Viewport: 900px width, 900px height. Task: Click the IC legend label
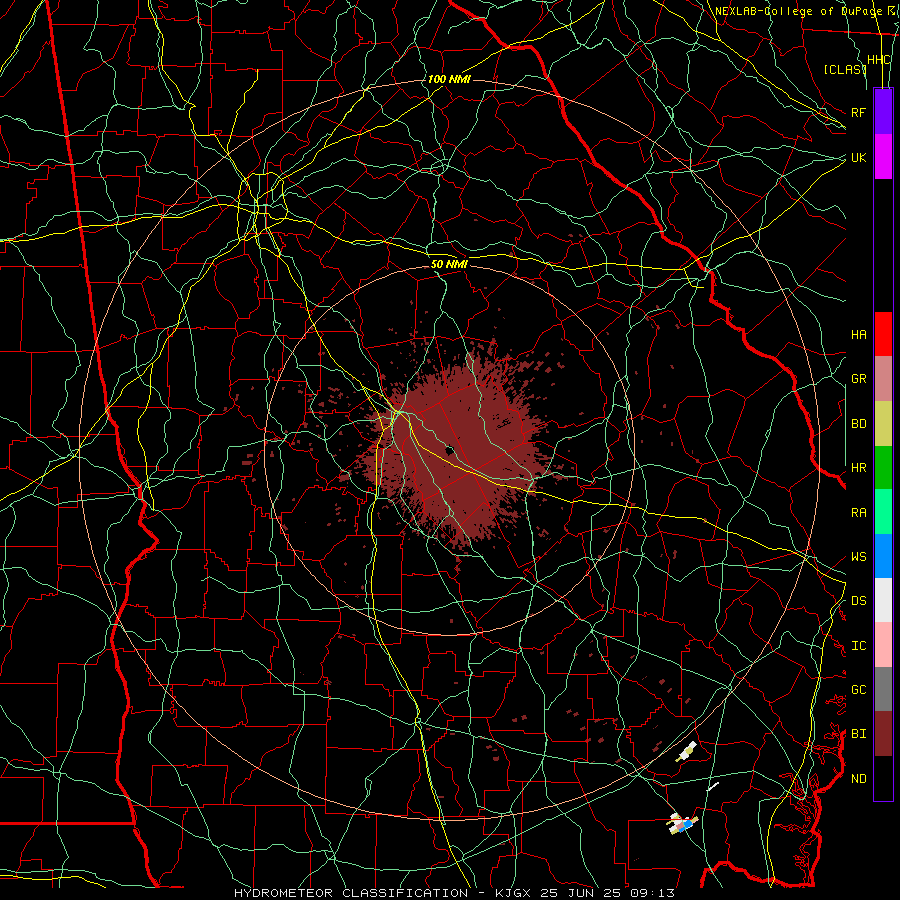(x=858, y=646)
